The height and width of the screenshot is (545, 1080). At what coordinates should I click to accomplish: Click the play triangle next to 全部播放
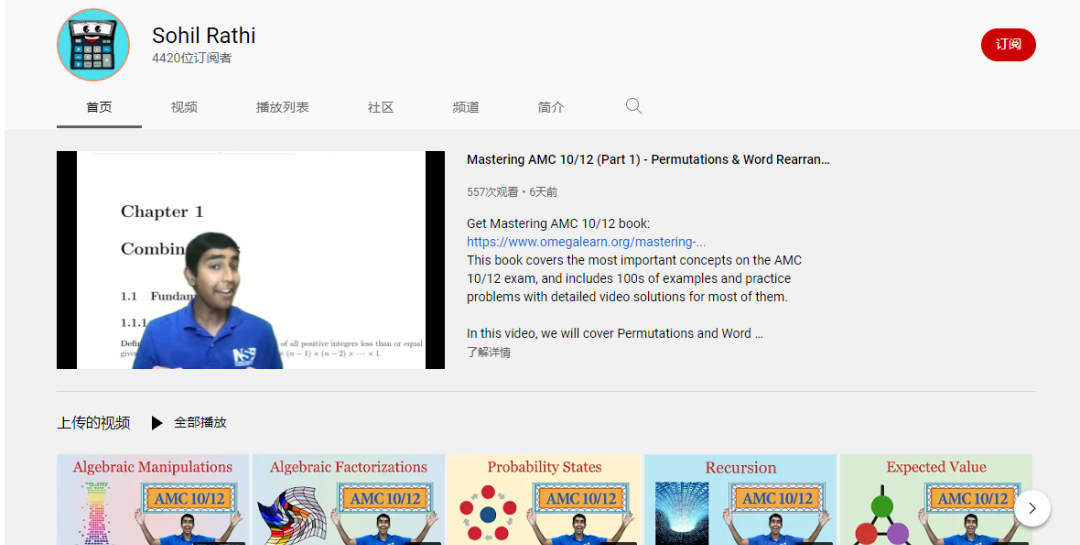point(157,423)
